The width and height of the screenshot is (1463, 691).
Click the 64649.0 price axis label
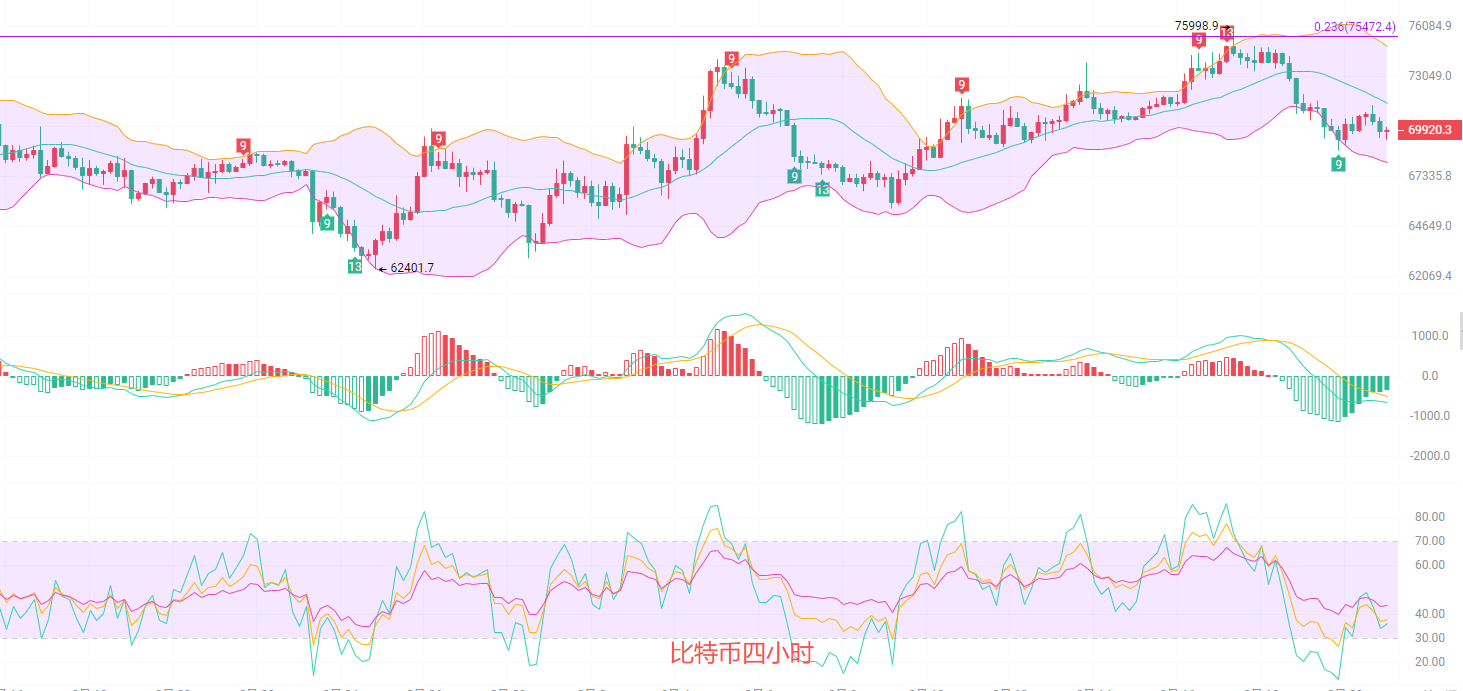1430,226
